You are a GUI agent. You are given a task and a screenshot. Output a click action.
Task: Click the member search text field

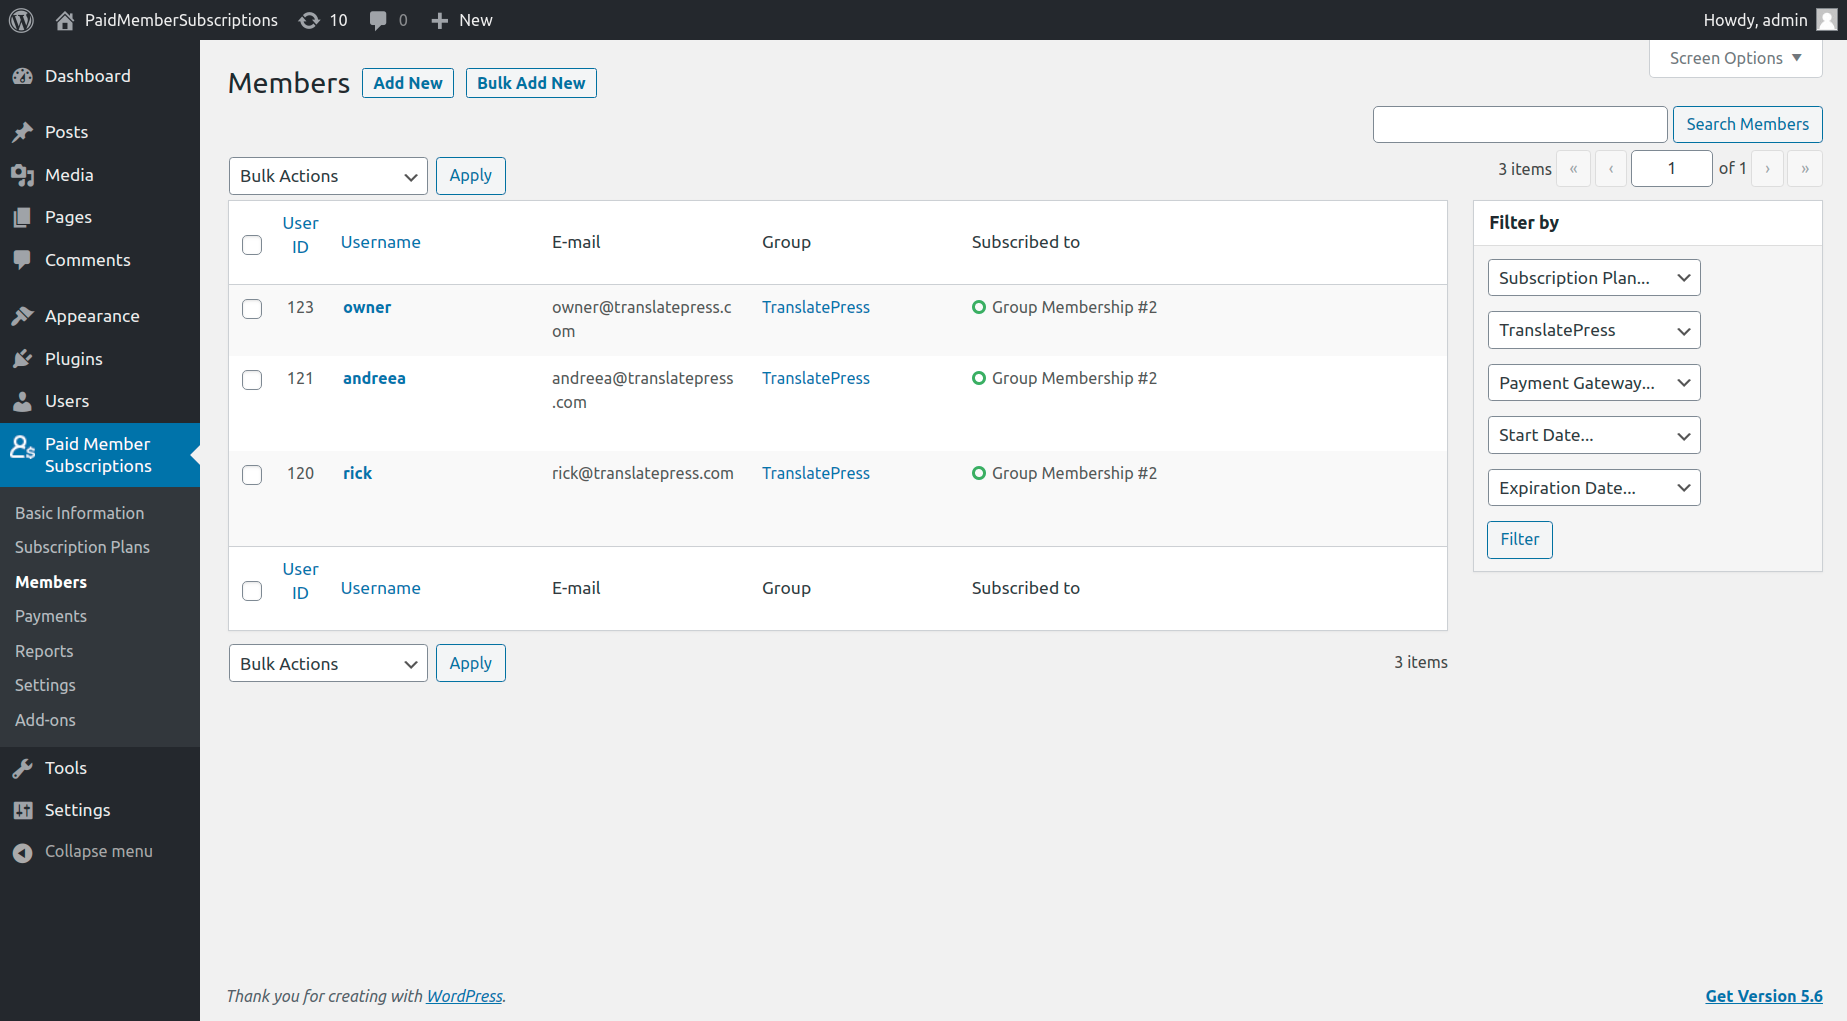(1519, 124)
